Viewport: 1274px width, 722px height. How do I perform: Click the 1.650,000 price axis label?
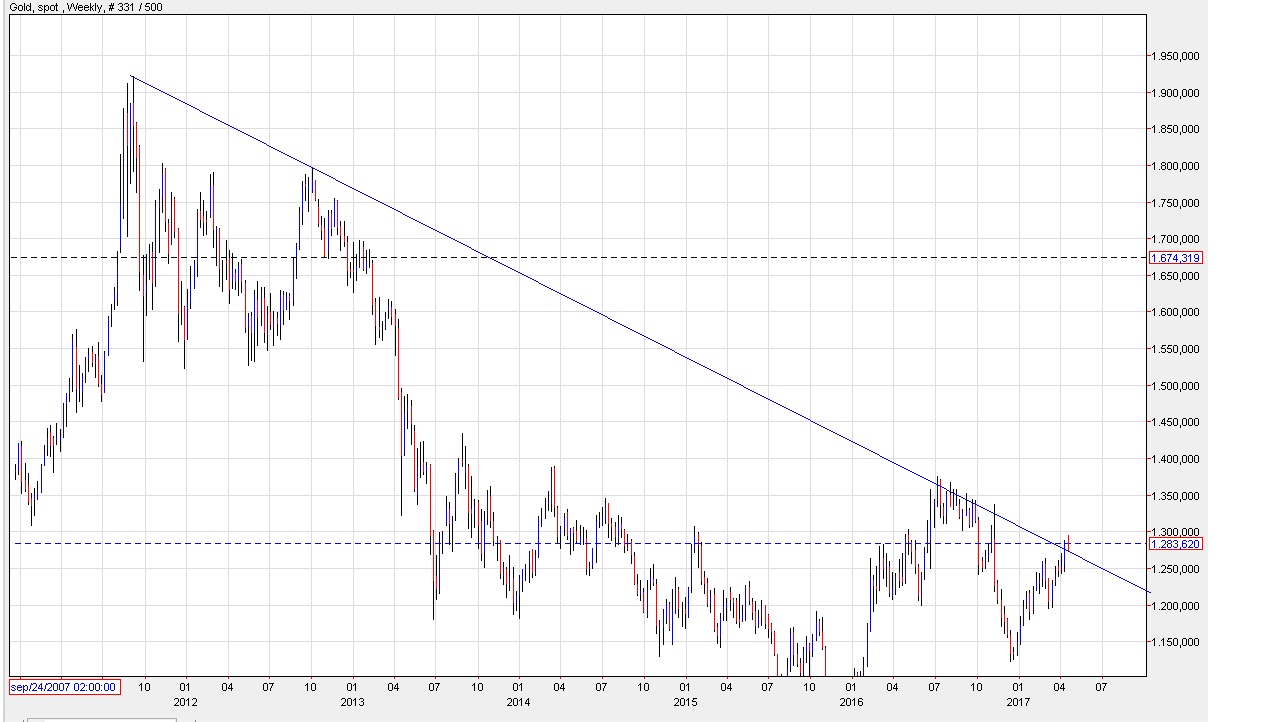[x=1176, y=276]
